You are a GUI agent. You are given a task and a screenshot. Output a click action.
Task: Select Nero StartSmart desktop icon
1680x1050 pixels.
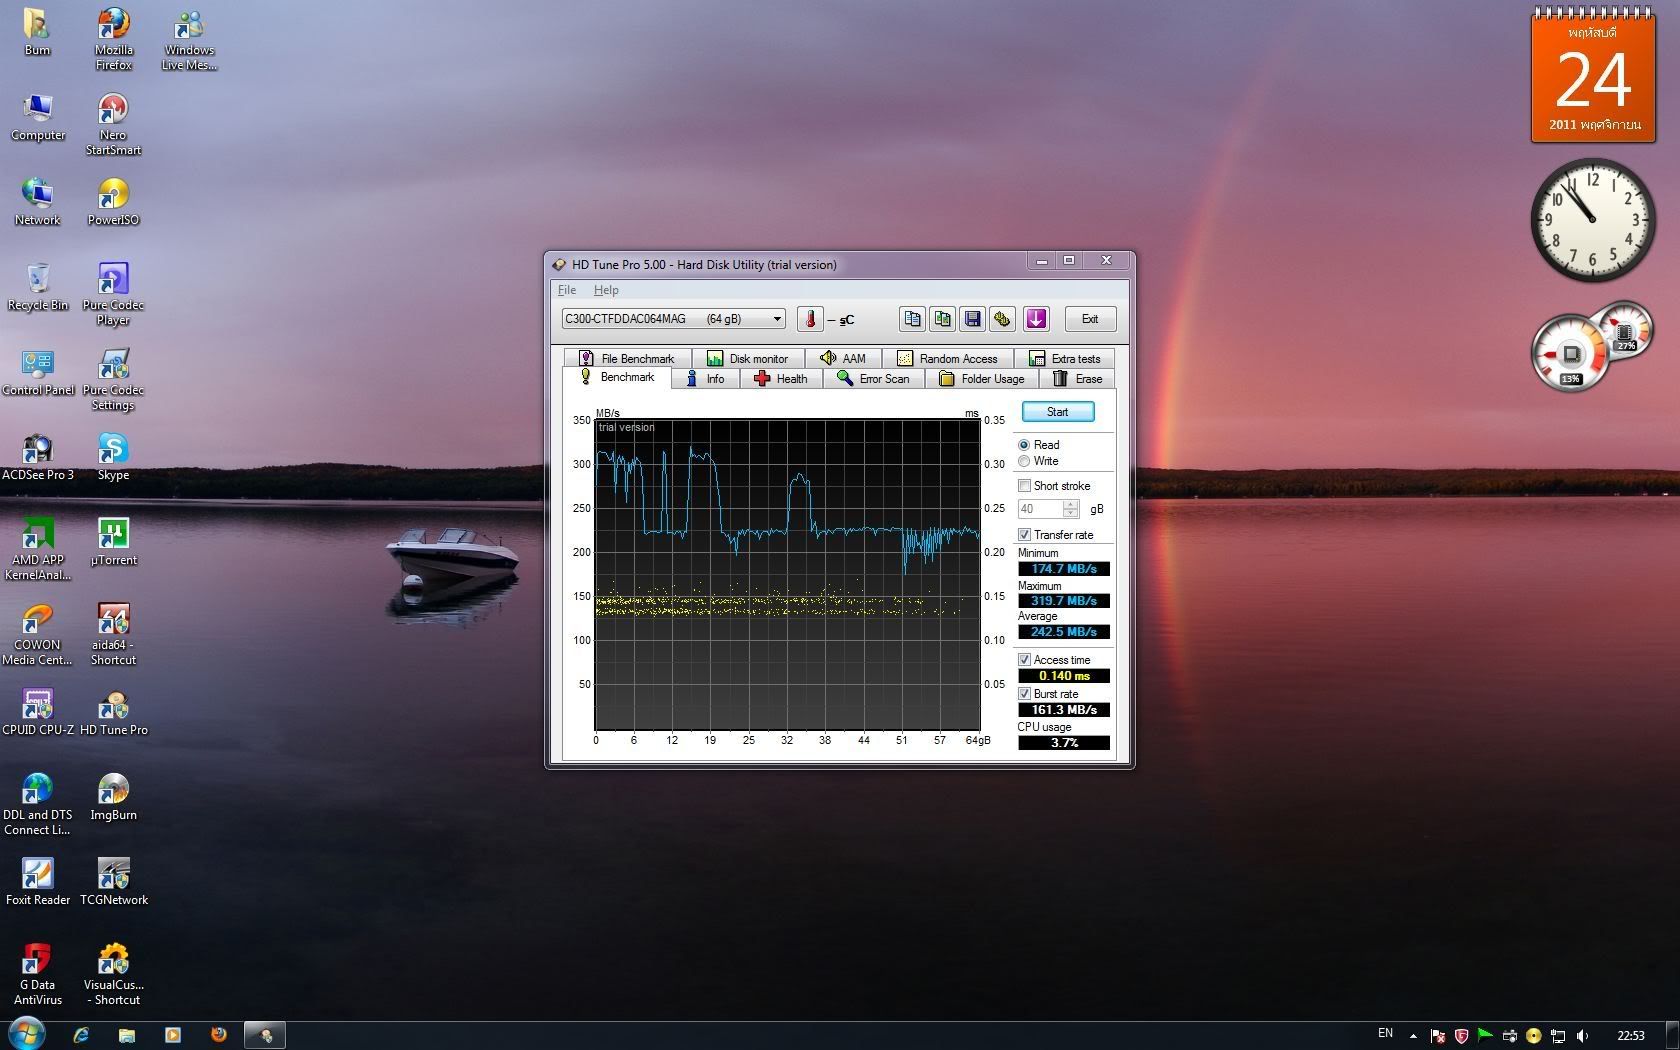click(113, 124)
